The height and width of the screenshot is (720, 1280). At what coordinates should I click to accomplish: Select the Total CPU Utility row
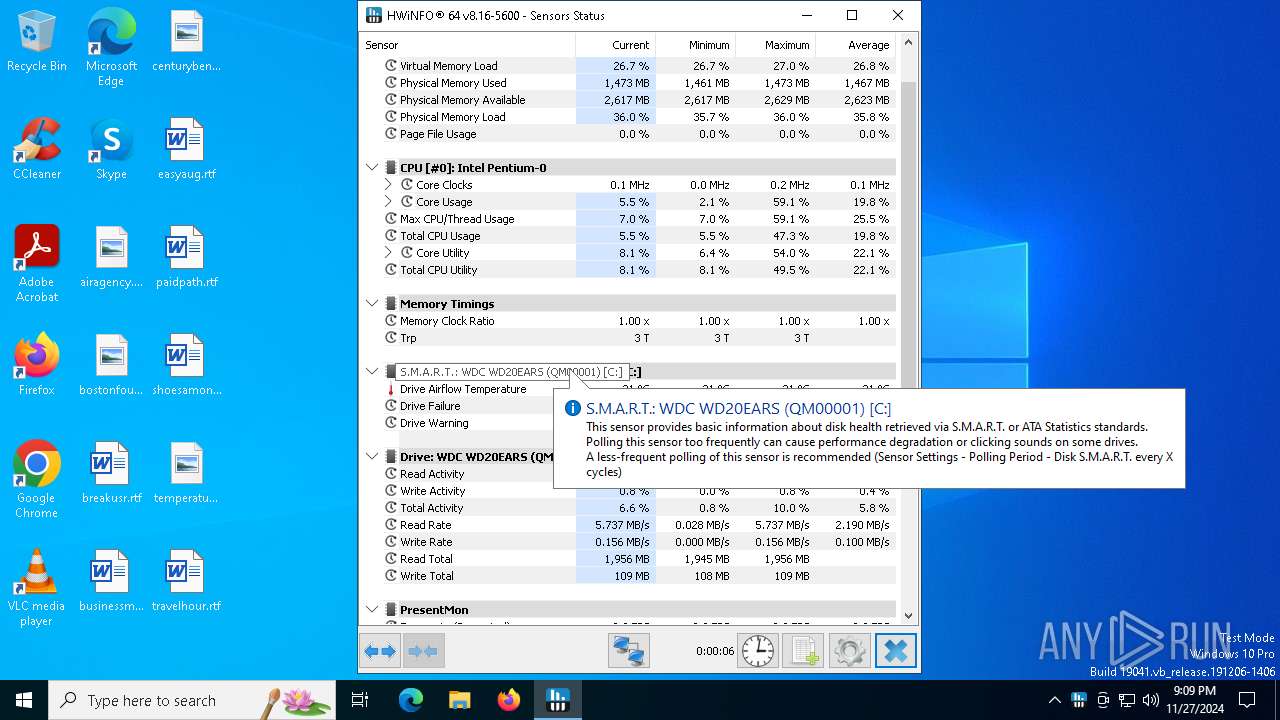coord(630,270)
